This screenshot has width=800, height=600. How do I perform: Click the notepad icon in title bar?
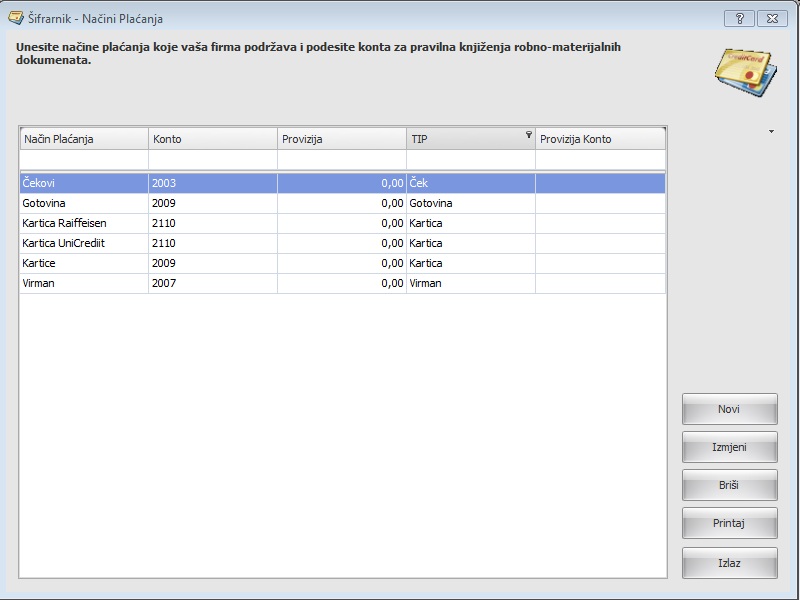15,18
